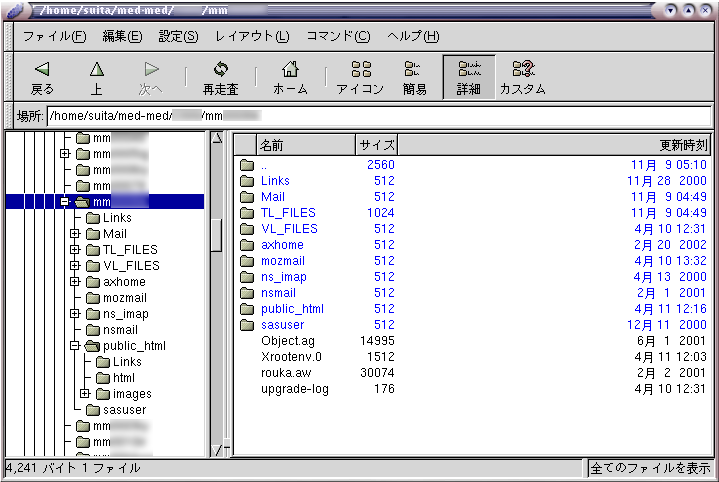Click the 上 (Up) directory icon
This screenshot has width=719, height=482.
[x=97, y=69]
